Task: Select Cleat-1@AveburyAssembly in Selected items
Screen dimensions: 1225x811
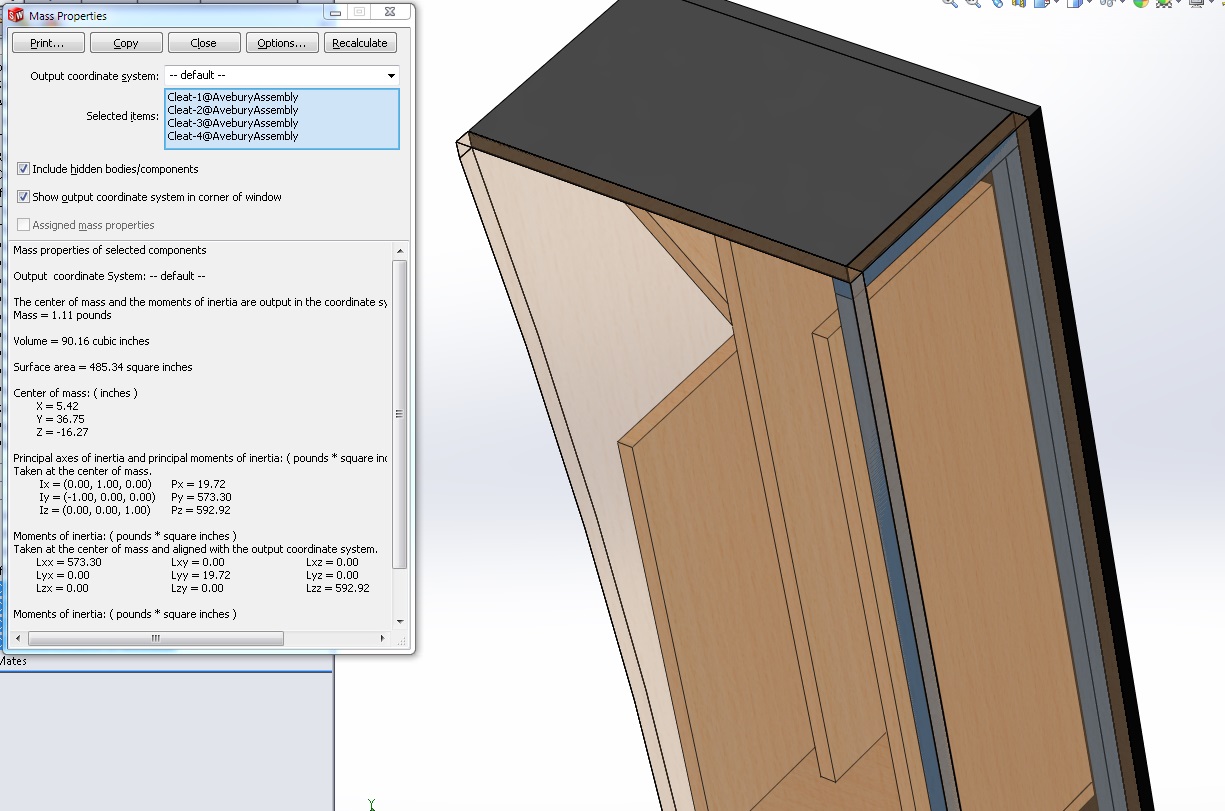Action: coord(233,97)
